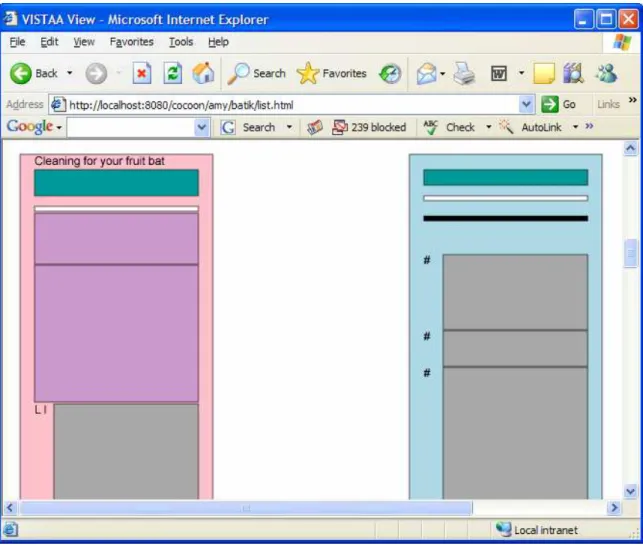643x546 pixels.
Task: Click 'Cleaning for your fruit bat' heading
Action: pyautogui.click(x=99, y=161)
